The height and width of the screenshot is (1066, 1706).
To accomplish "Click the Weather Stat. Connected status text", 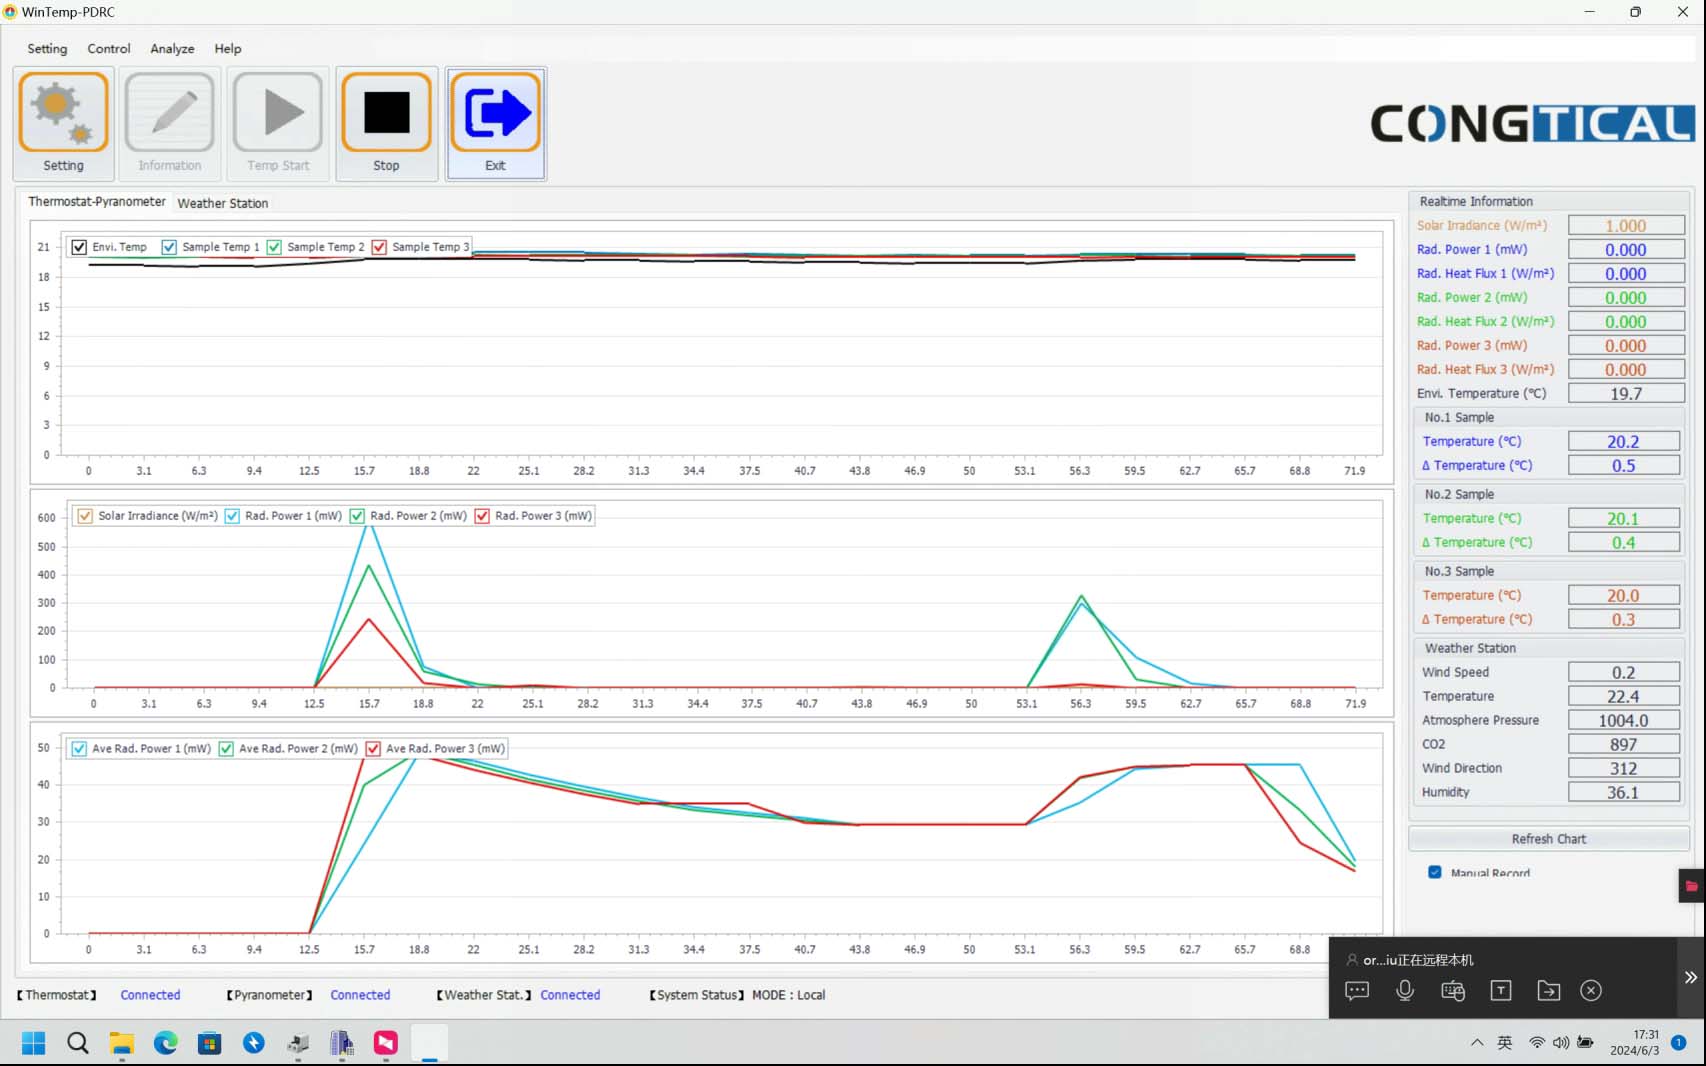I will pos(570,995).
